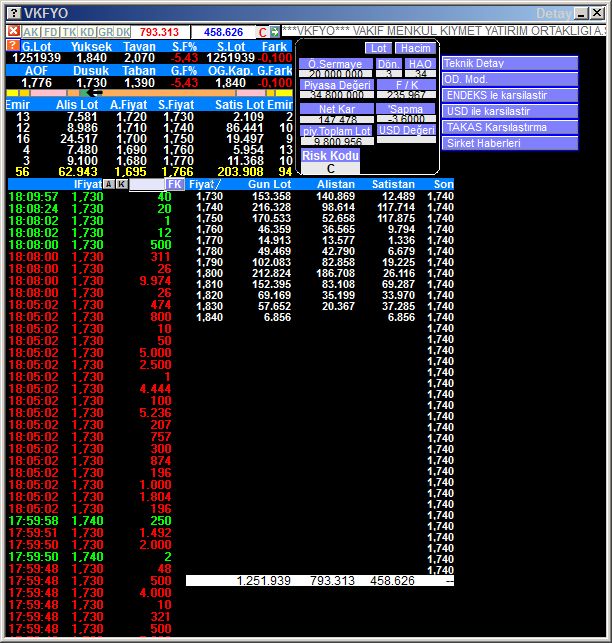This screenshot has height=643, width=612.
Task: Click the AK toolbar icon
Action: pos(31,32)
